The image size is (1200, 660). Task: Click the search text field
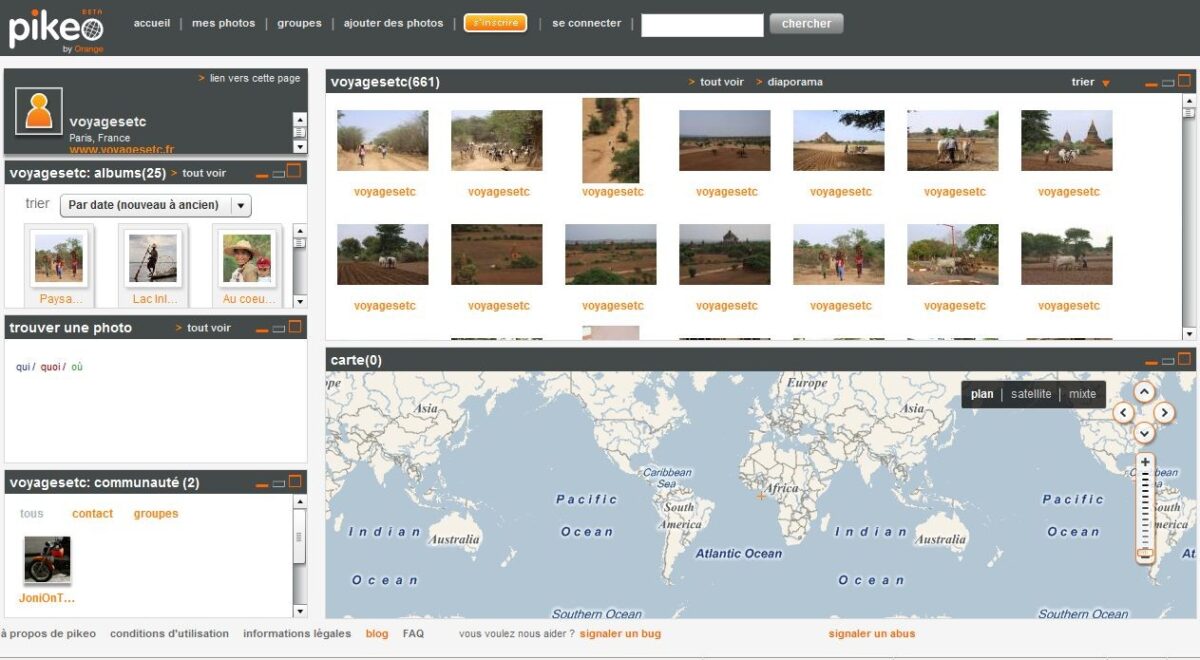[x=702, y=24]
